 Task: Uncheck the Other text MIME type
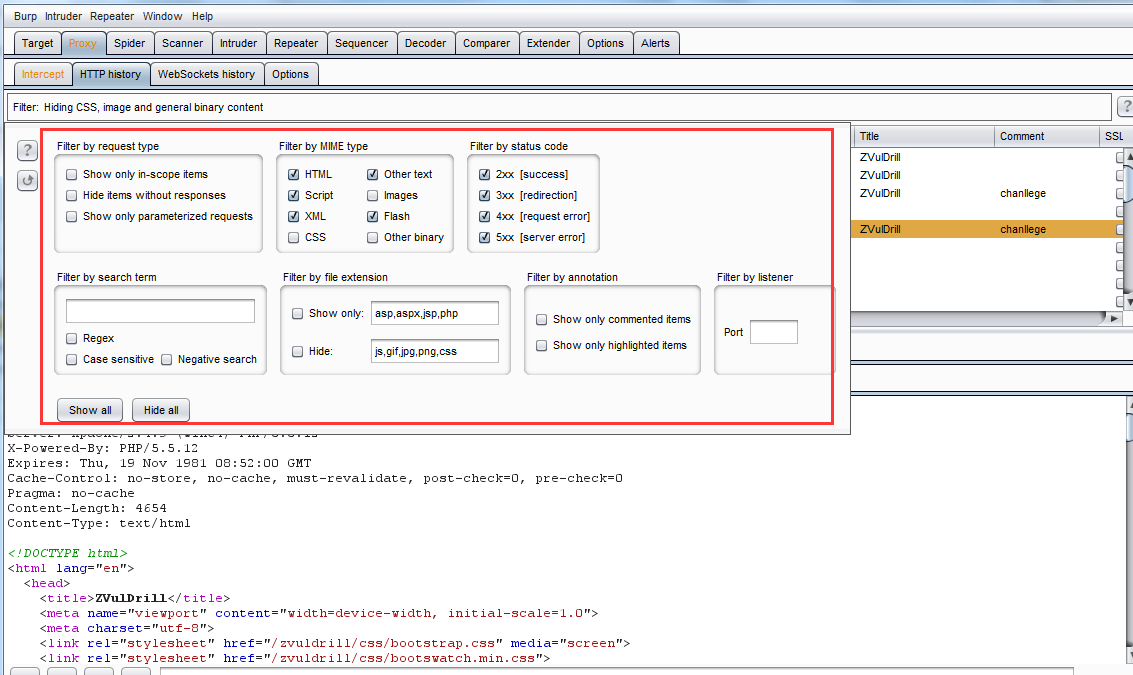pyautogui.click(x=372, y=174)
